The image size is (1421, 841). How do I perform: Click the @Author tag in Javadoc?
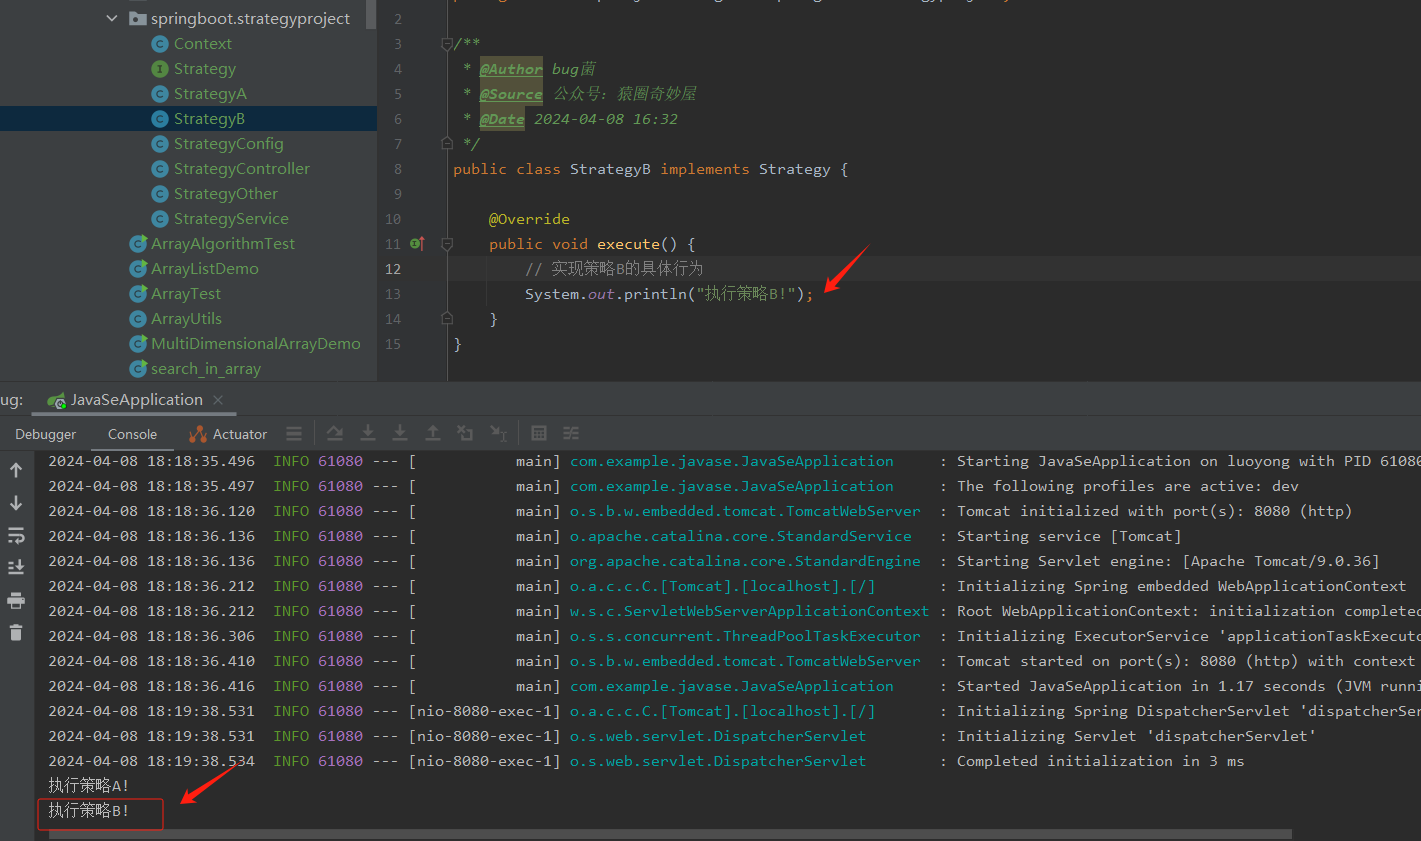[511, 69]
